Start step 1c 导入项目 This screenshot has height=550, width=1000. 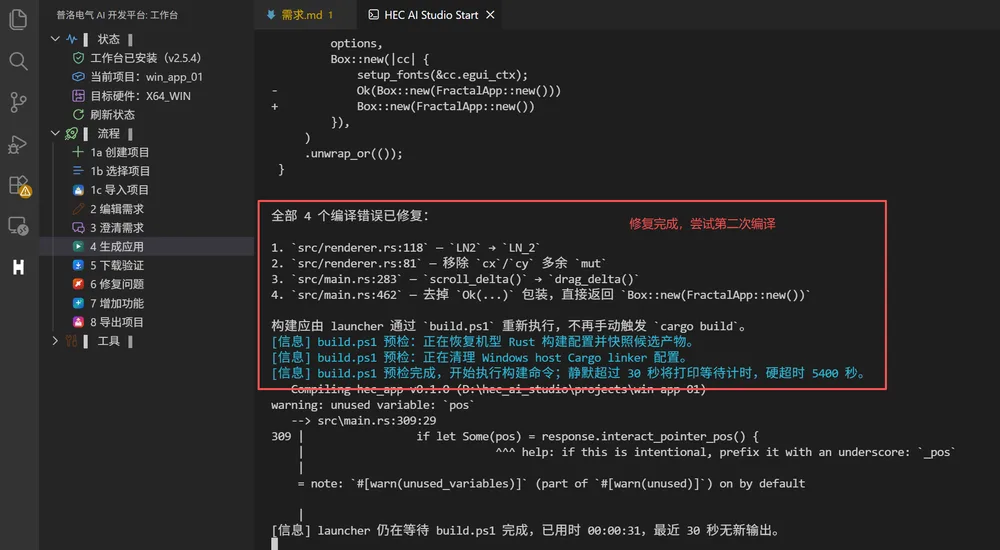coord(147,190)
